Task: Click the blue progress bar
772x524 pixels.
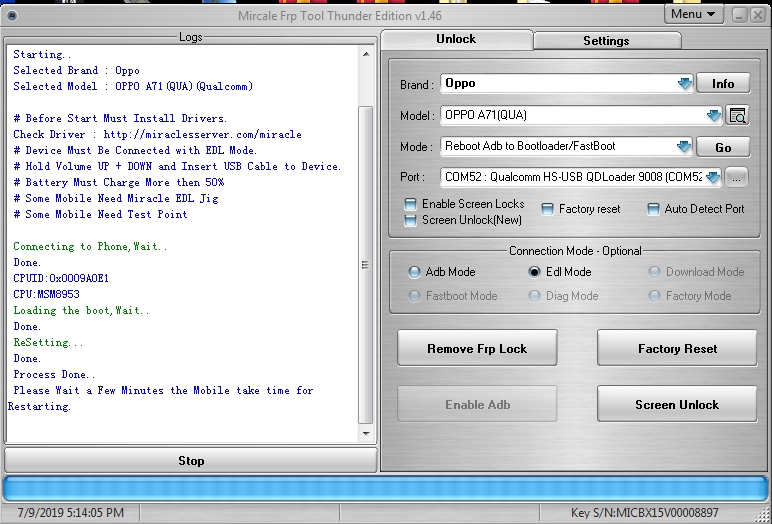Action: click(x=386, y=489)
